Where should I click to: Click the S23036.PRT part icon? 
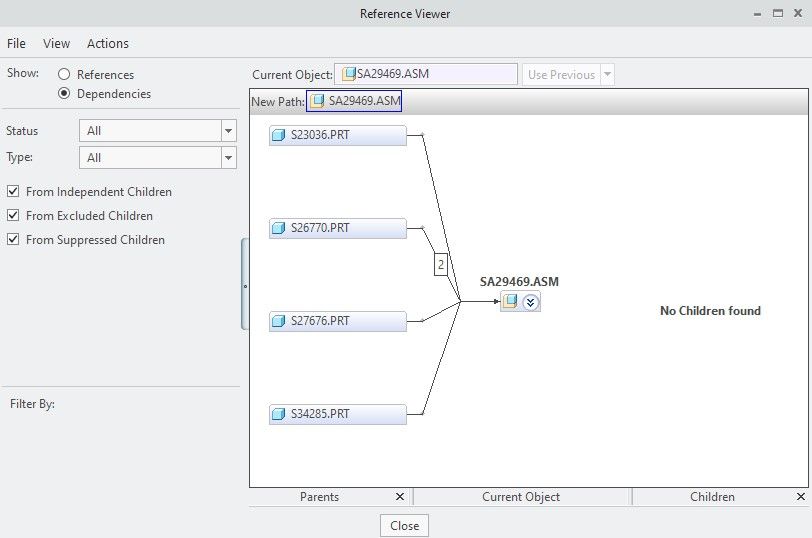(x=280, y=136)
